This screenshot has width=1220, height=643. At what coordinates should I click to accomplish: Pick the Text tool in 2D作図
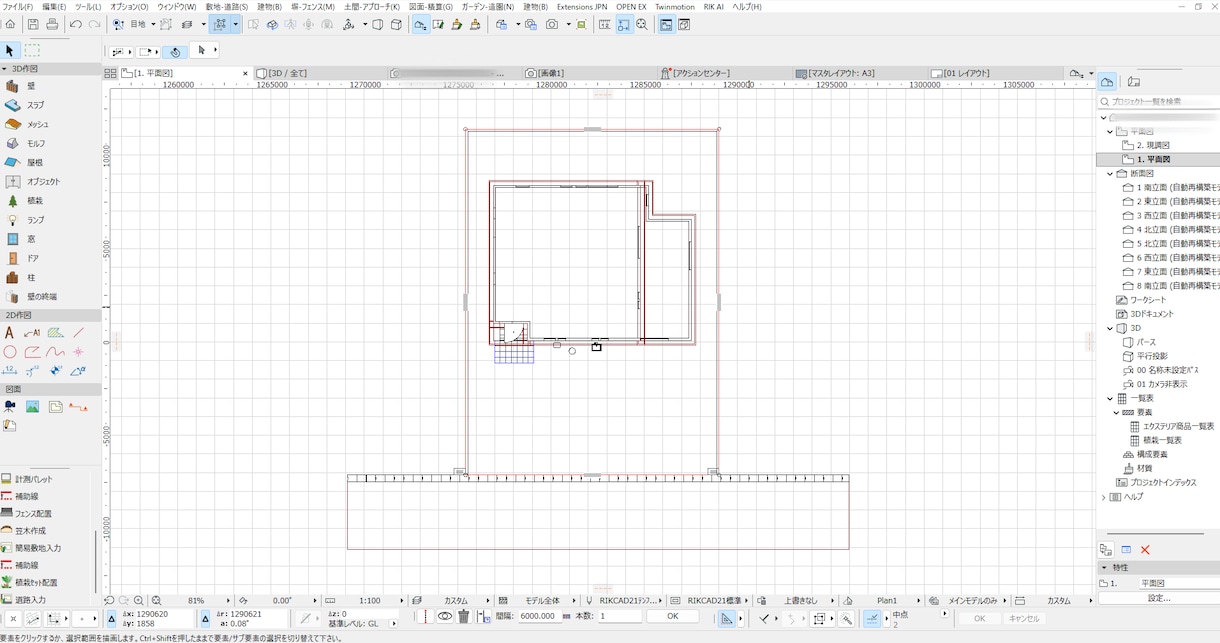10,333
